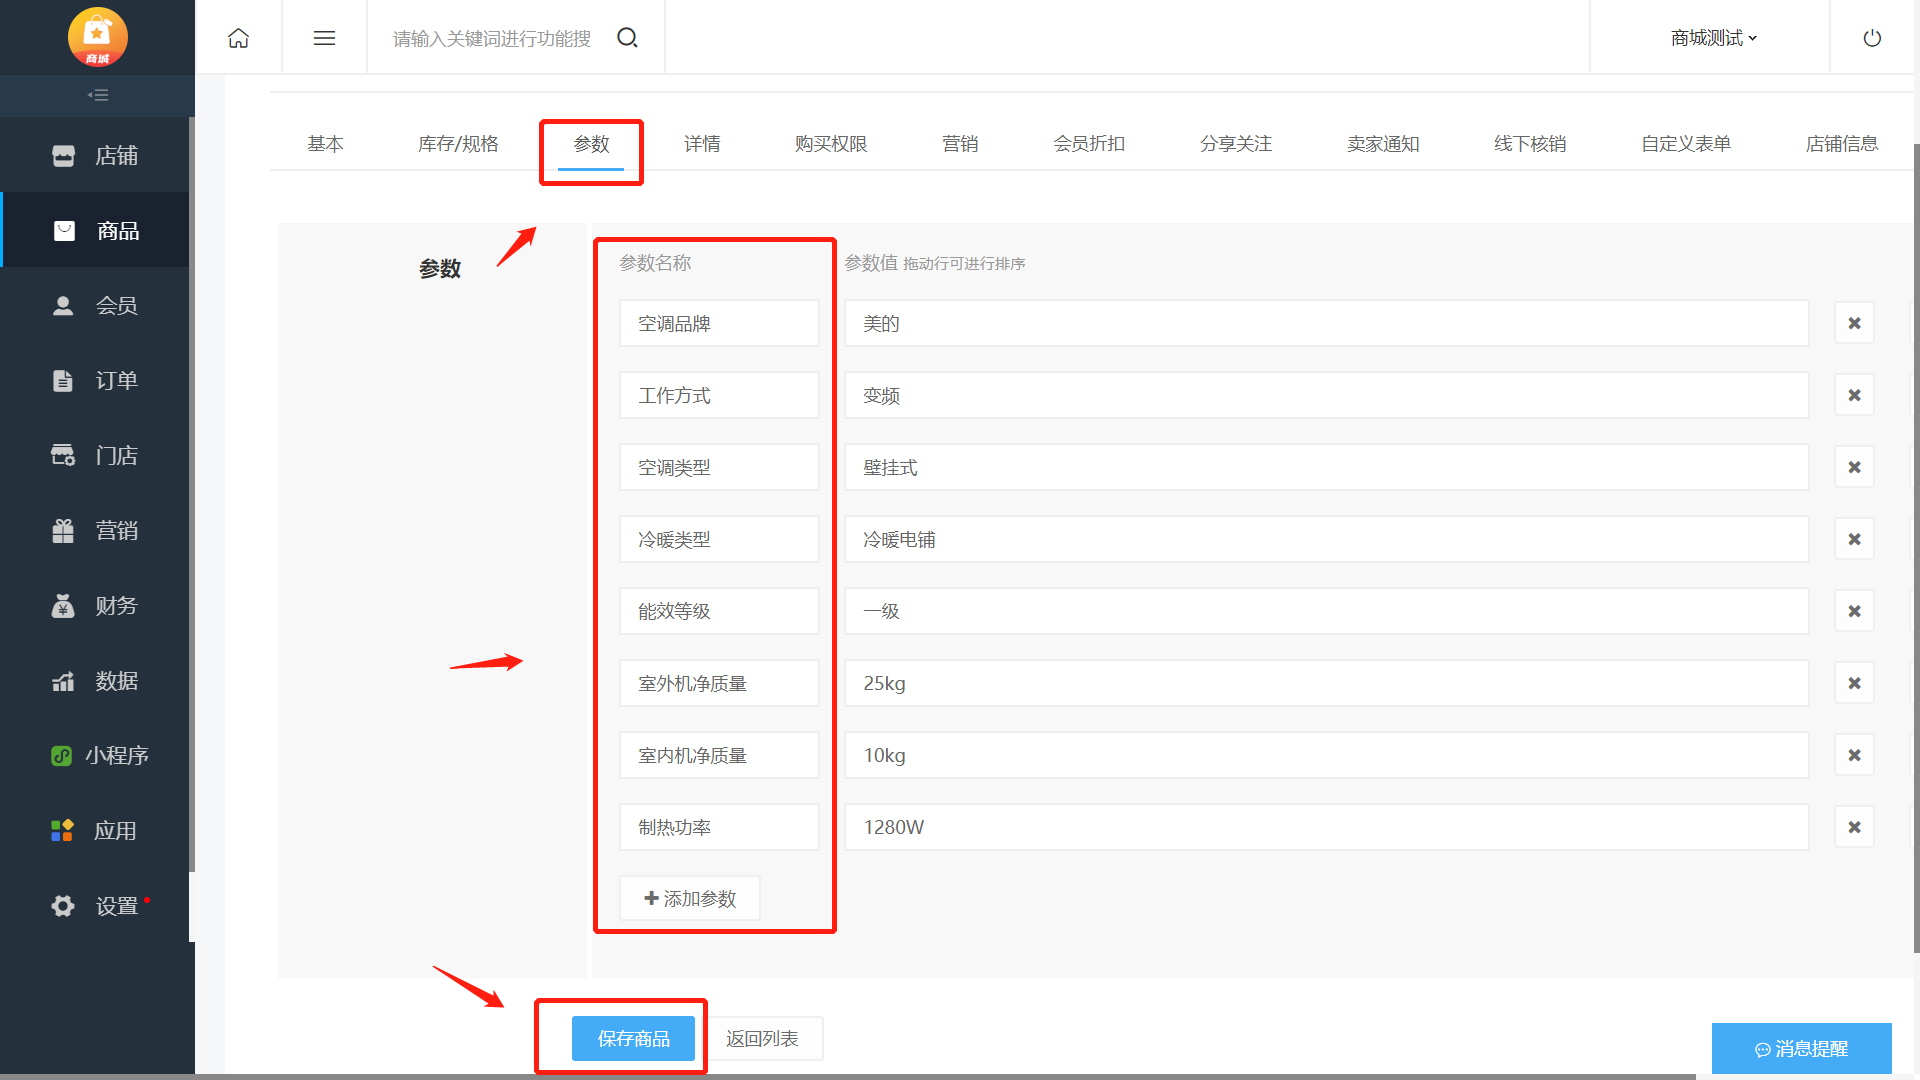Edit the 冷暖类型 parameter name field
The image size is (1920, 1080).
(719, 539)
